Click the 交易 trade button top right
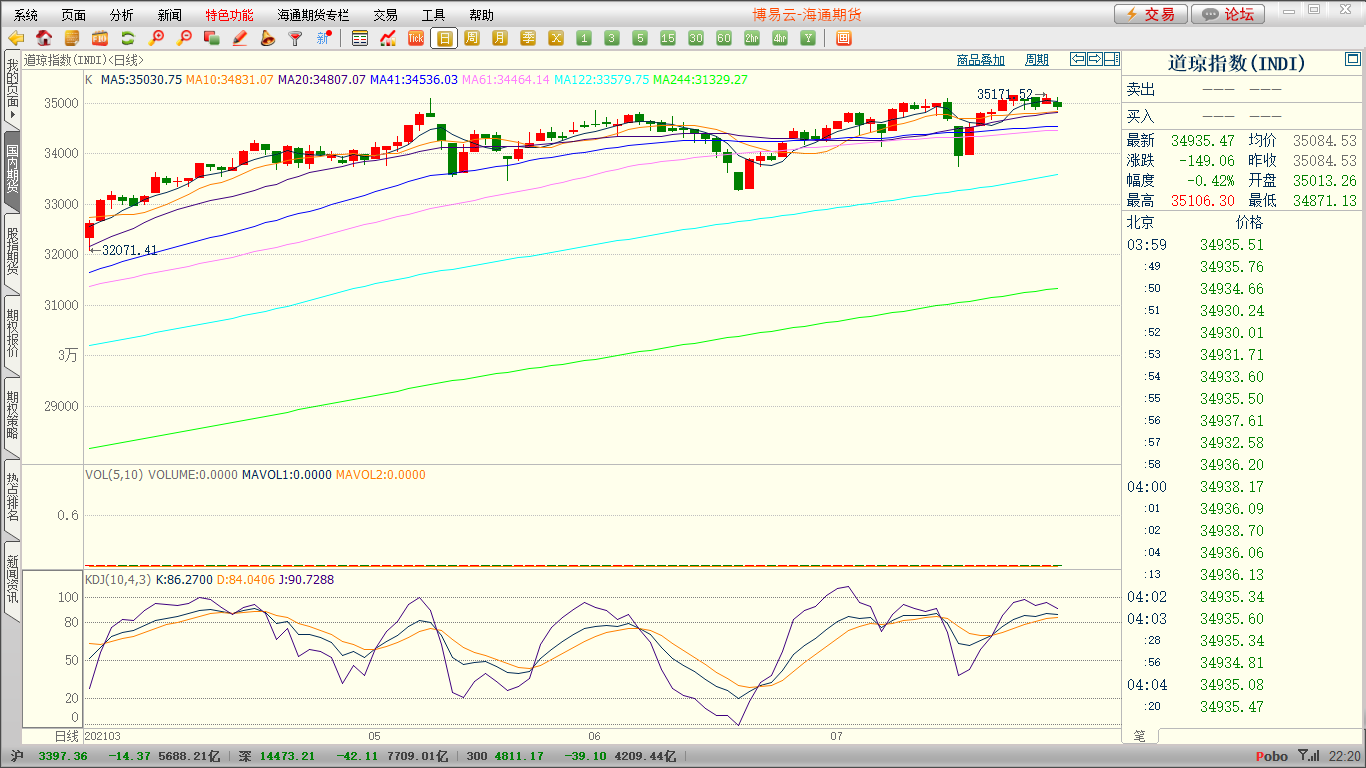The height and width of the screenshot is (768, 1366). (1151, 14)
